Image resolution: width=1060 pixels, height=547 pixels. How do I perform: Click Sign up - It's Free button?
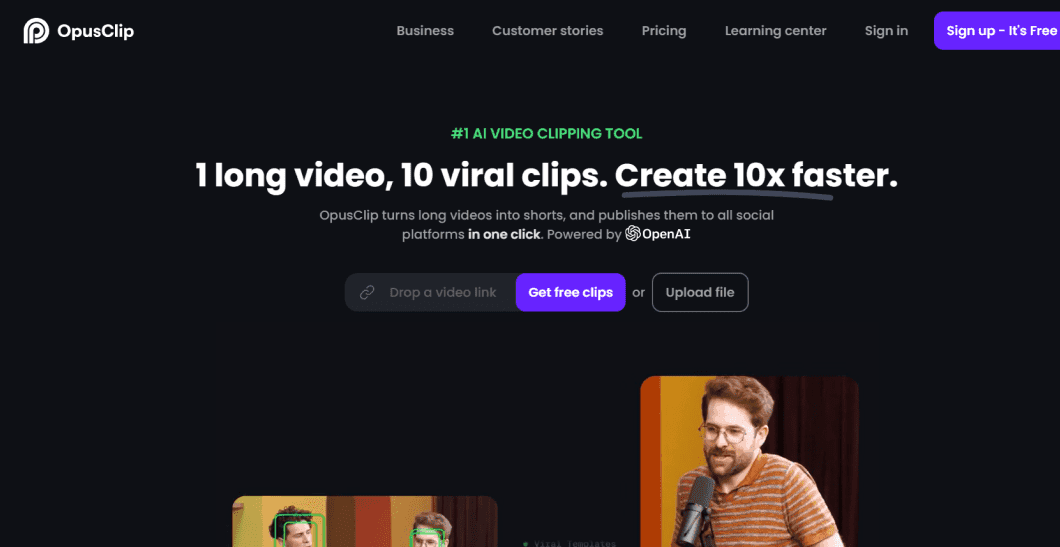pyautogui.click(x=998, y=31)
